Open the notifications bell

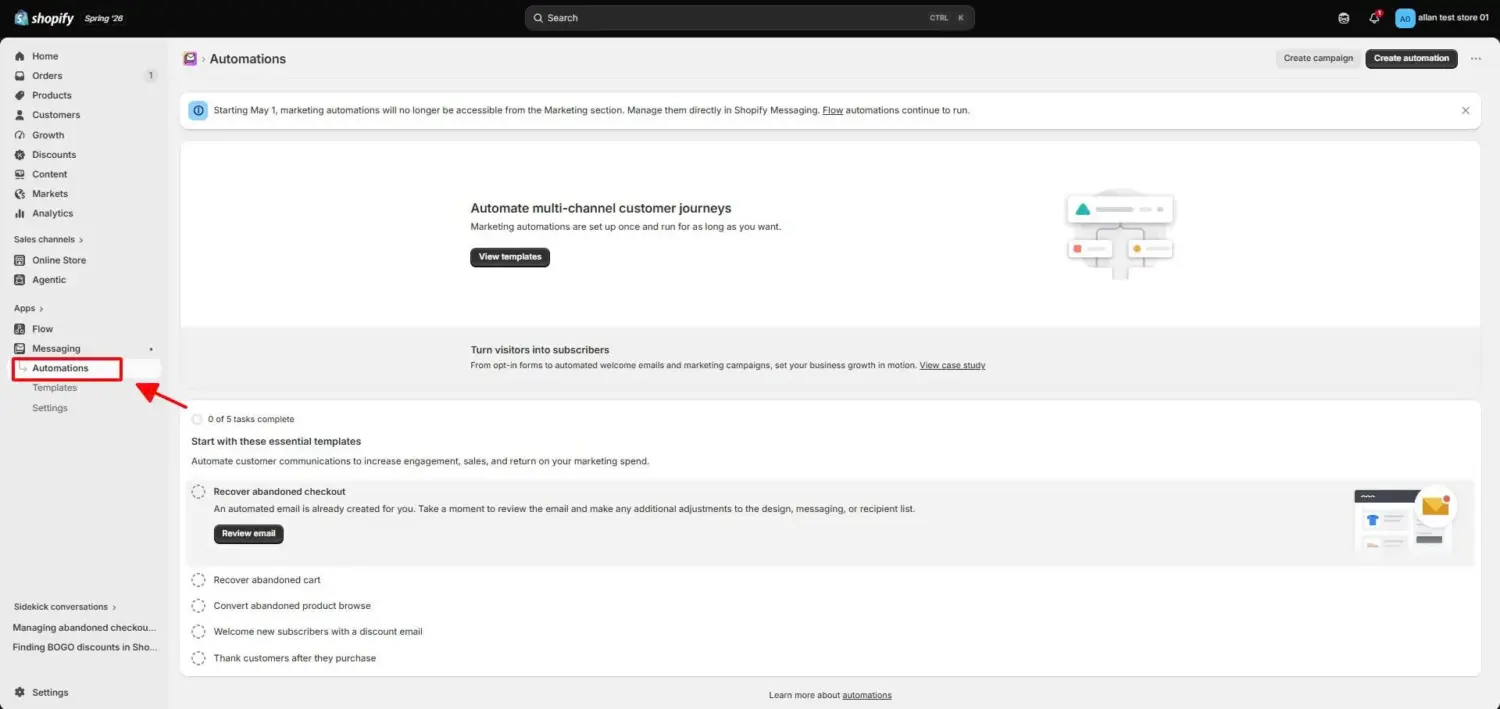pyautogui.click(x=1374, y=18)
